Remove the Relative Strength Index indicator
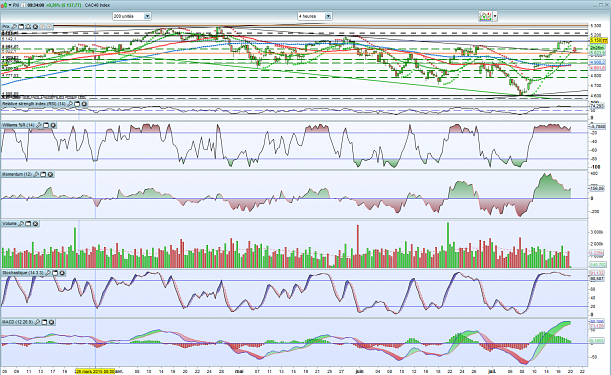611x375 pixels. click(x=84, y=104)
